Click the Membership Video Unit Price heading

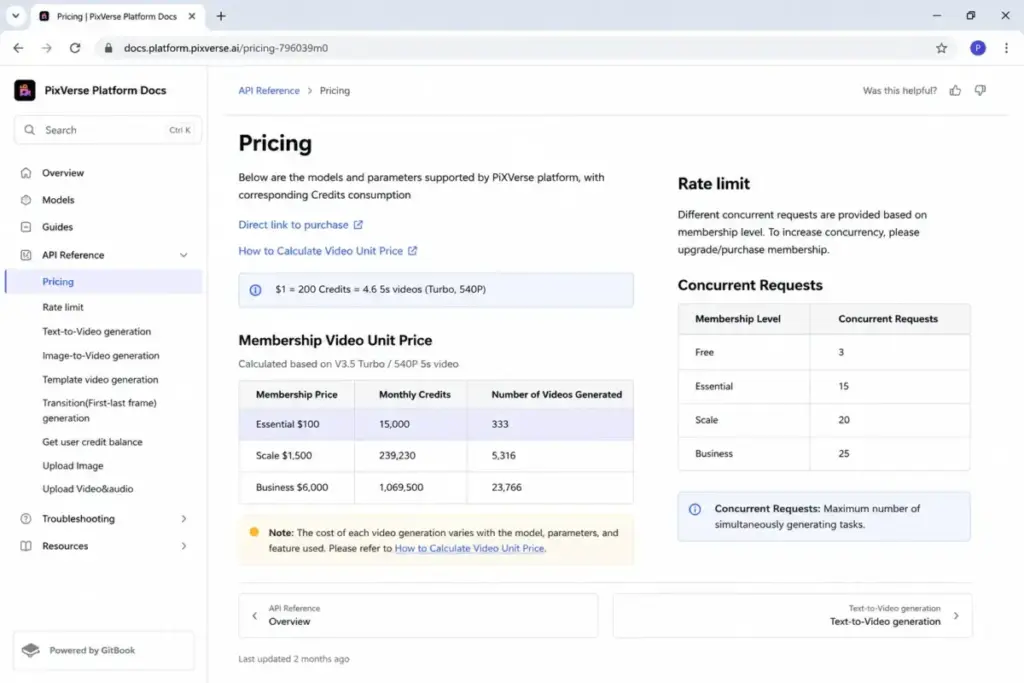[x=335, y=340]
